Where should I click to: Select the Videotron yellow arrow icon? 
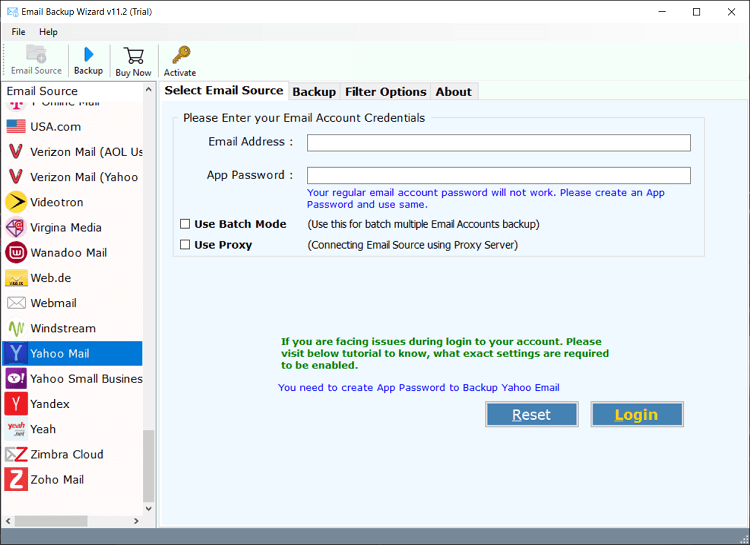[x=16, y=202]
